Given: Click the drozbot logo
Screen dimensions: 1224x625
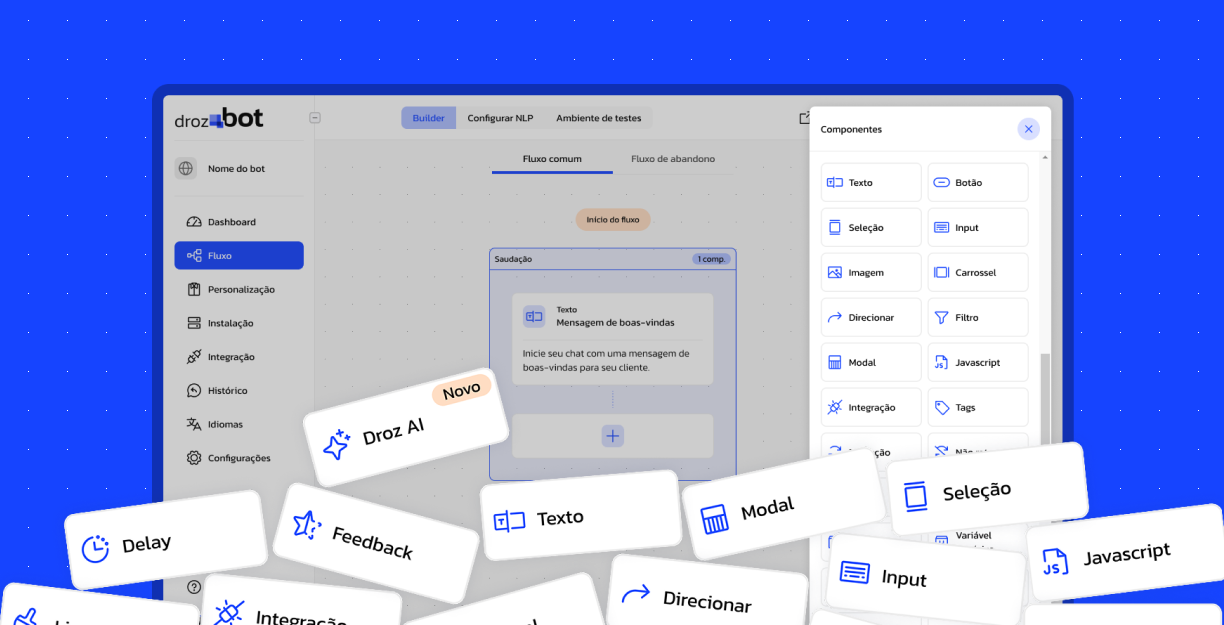Looking at the screenshot, I should tap(219, 119).
